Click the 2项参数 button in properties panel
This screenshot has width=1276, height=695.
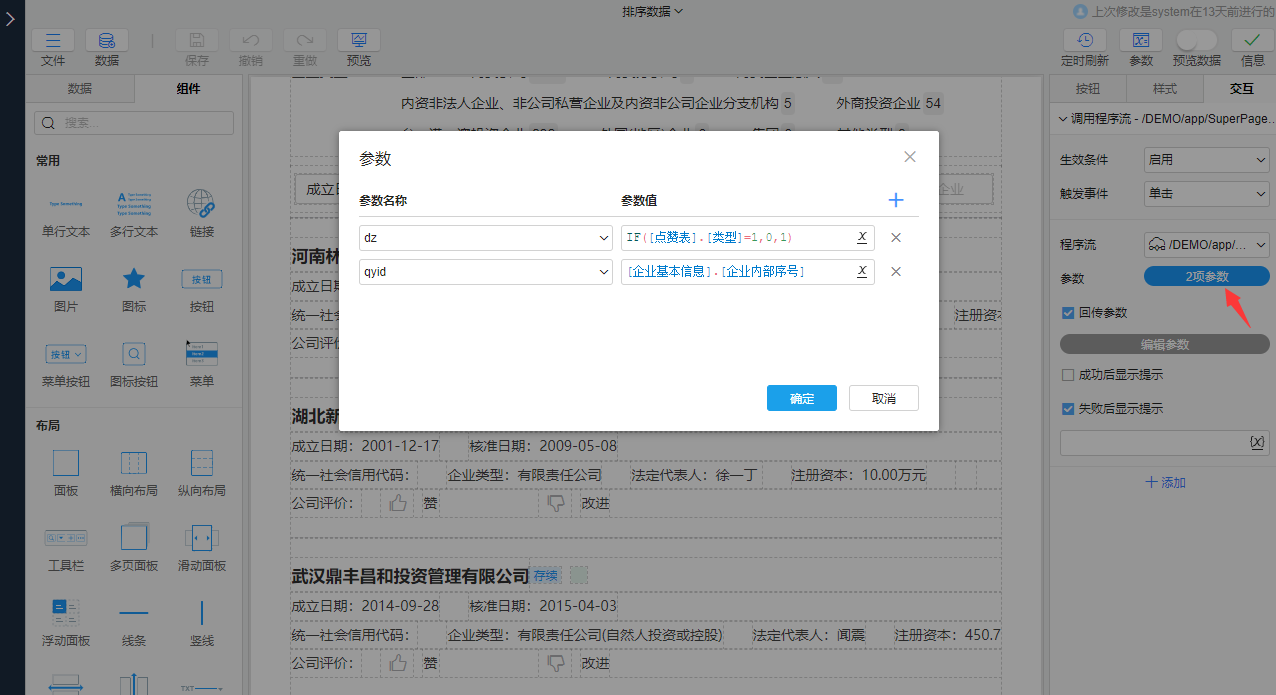1206,276
